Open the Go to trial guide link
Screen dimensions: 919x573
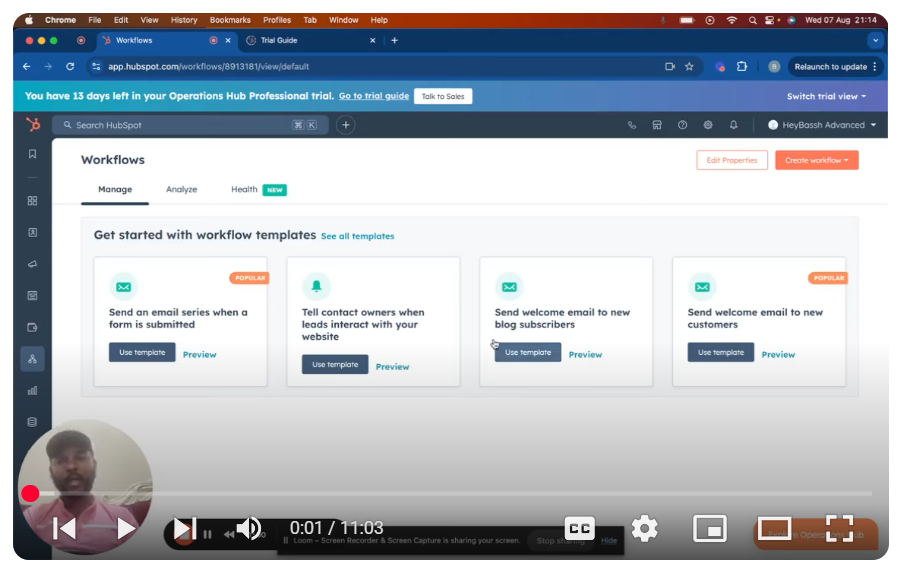coord(374,96)
